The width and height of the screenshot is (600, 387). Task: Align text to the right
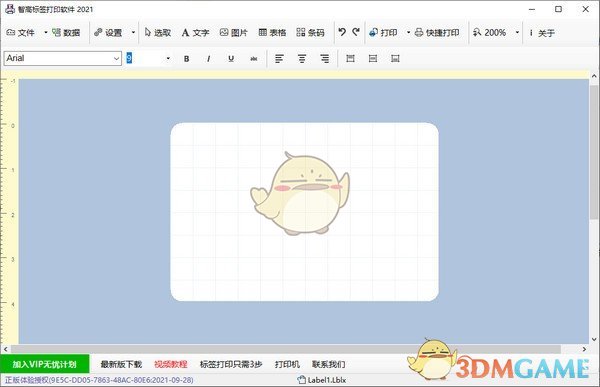coord(324,59)
